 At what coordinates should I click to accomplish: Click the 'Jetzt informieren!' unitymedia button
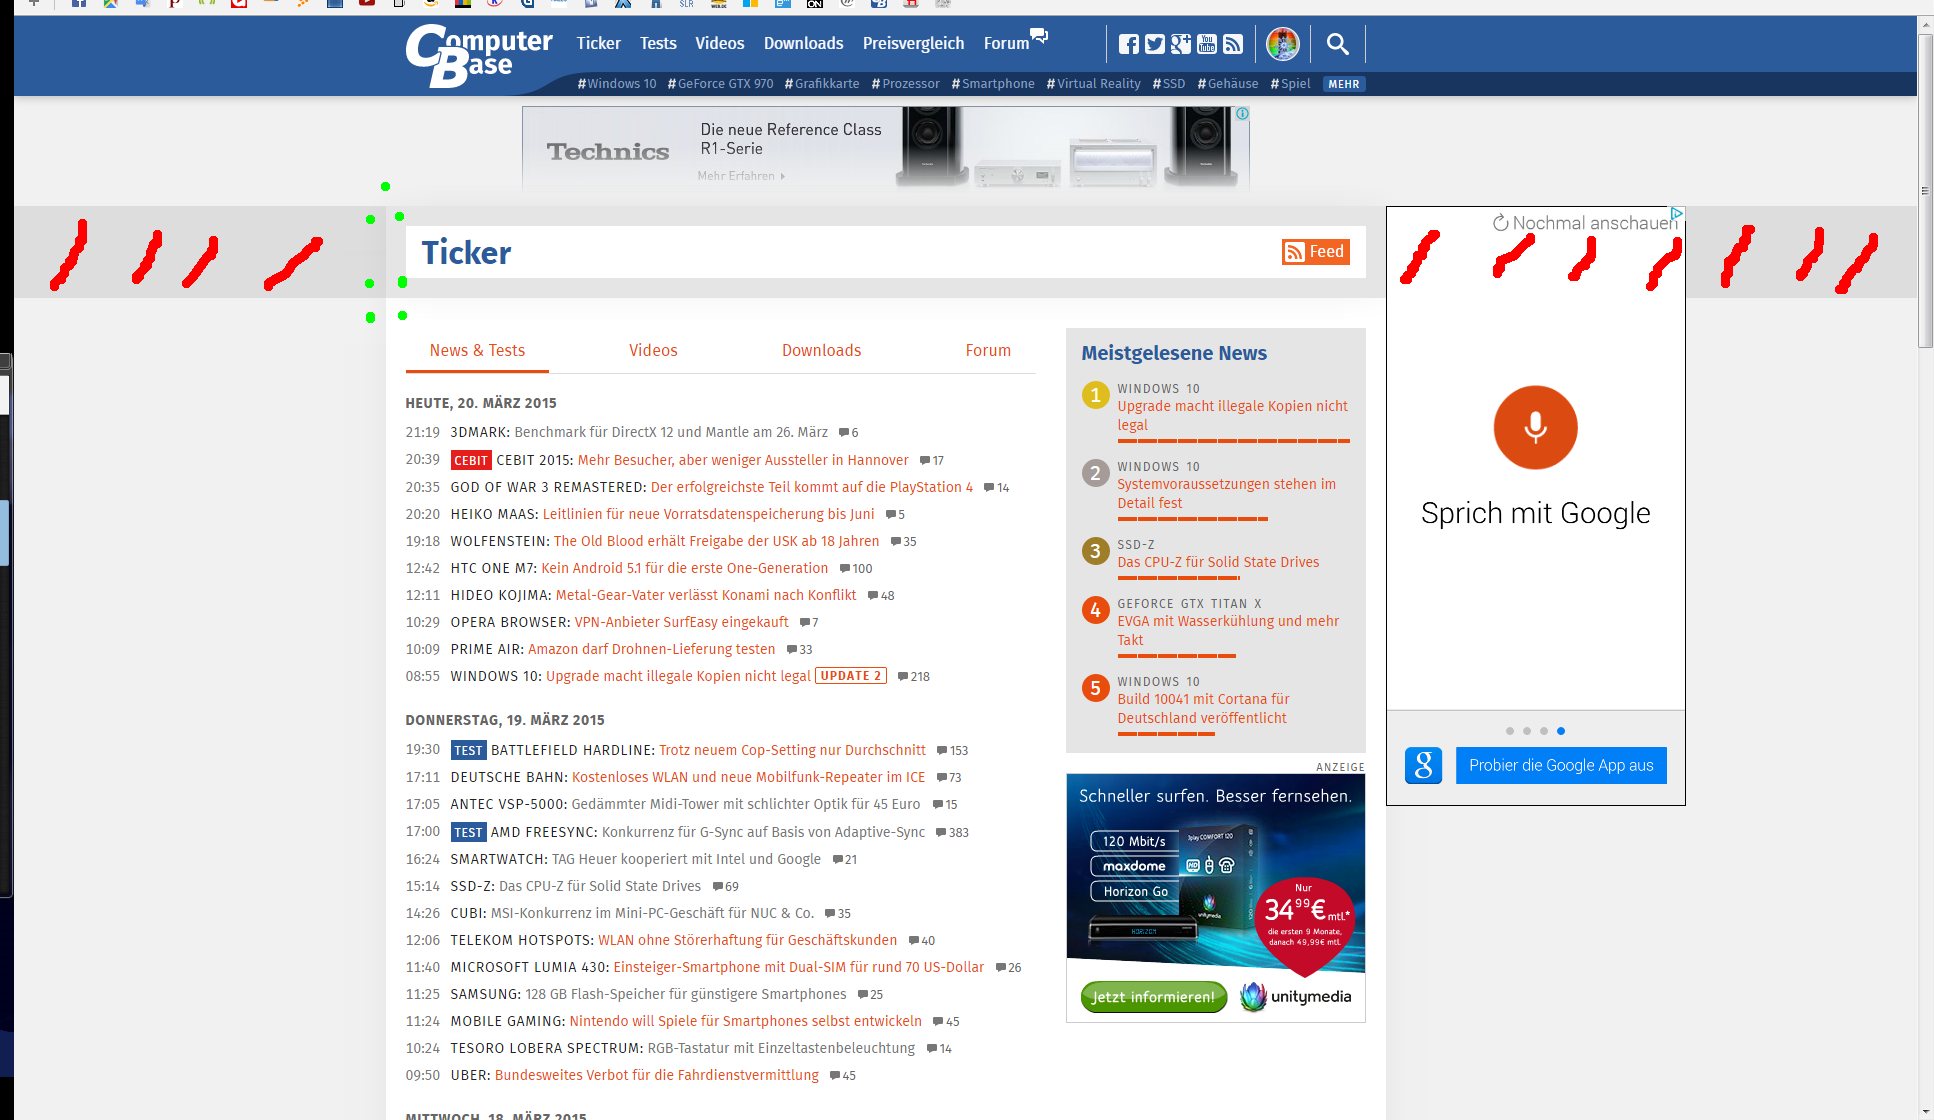(1153, 997)
